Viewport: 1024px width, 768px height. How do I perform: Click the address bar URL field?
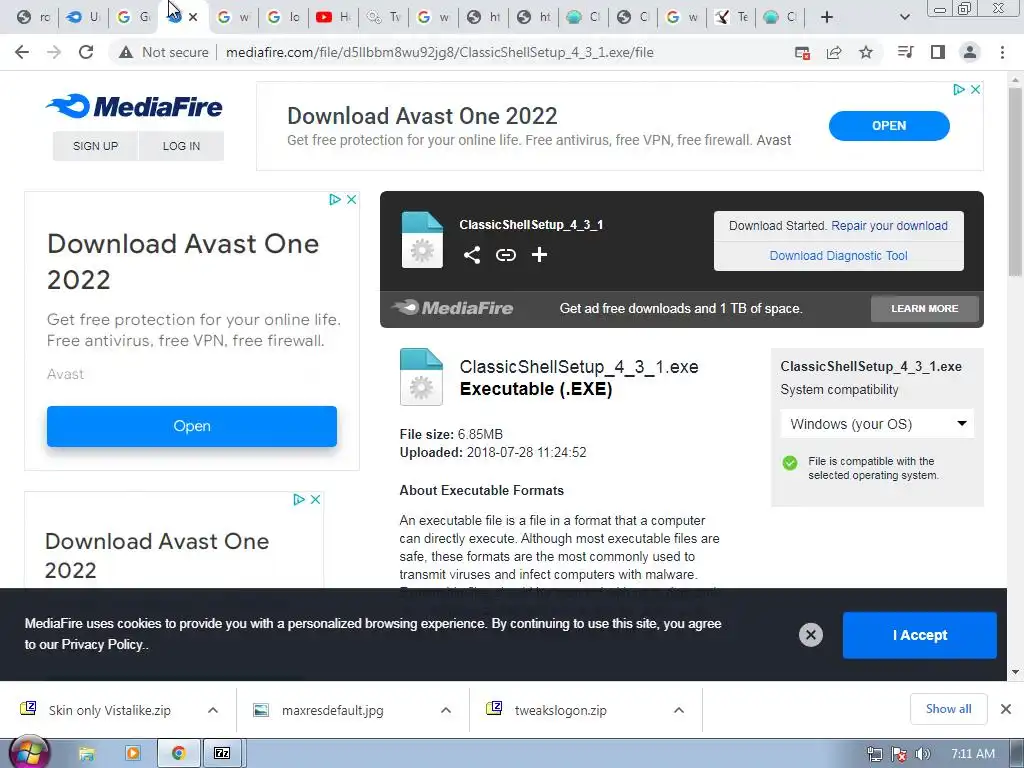(440, 52)
